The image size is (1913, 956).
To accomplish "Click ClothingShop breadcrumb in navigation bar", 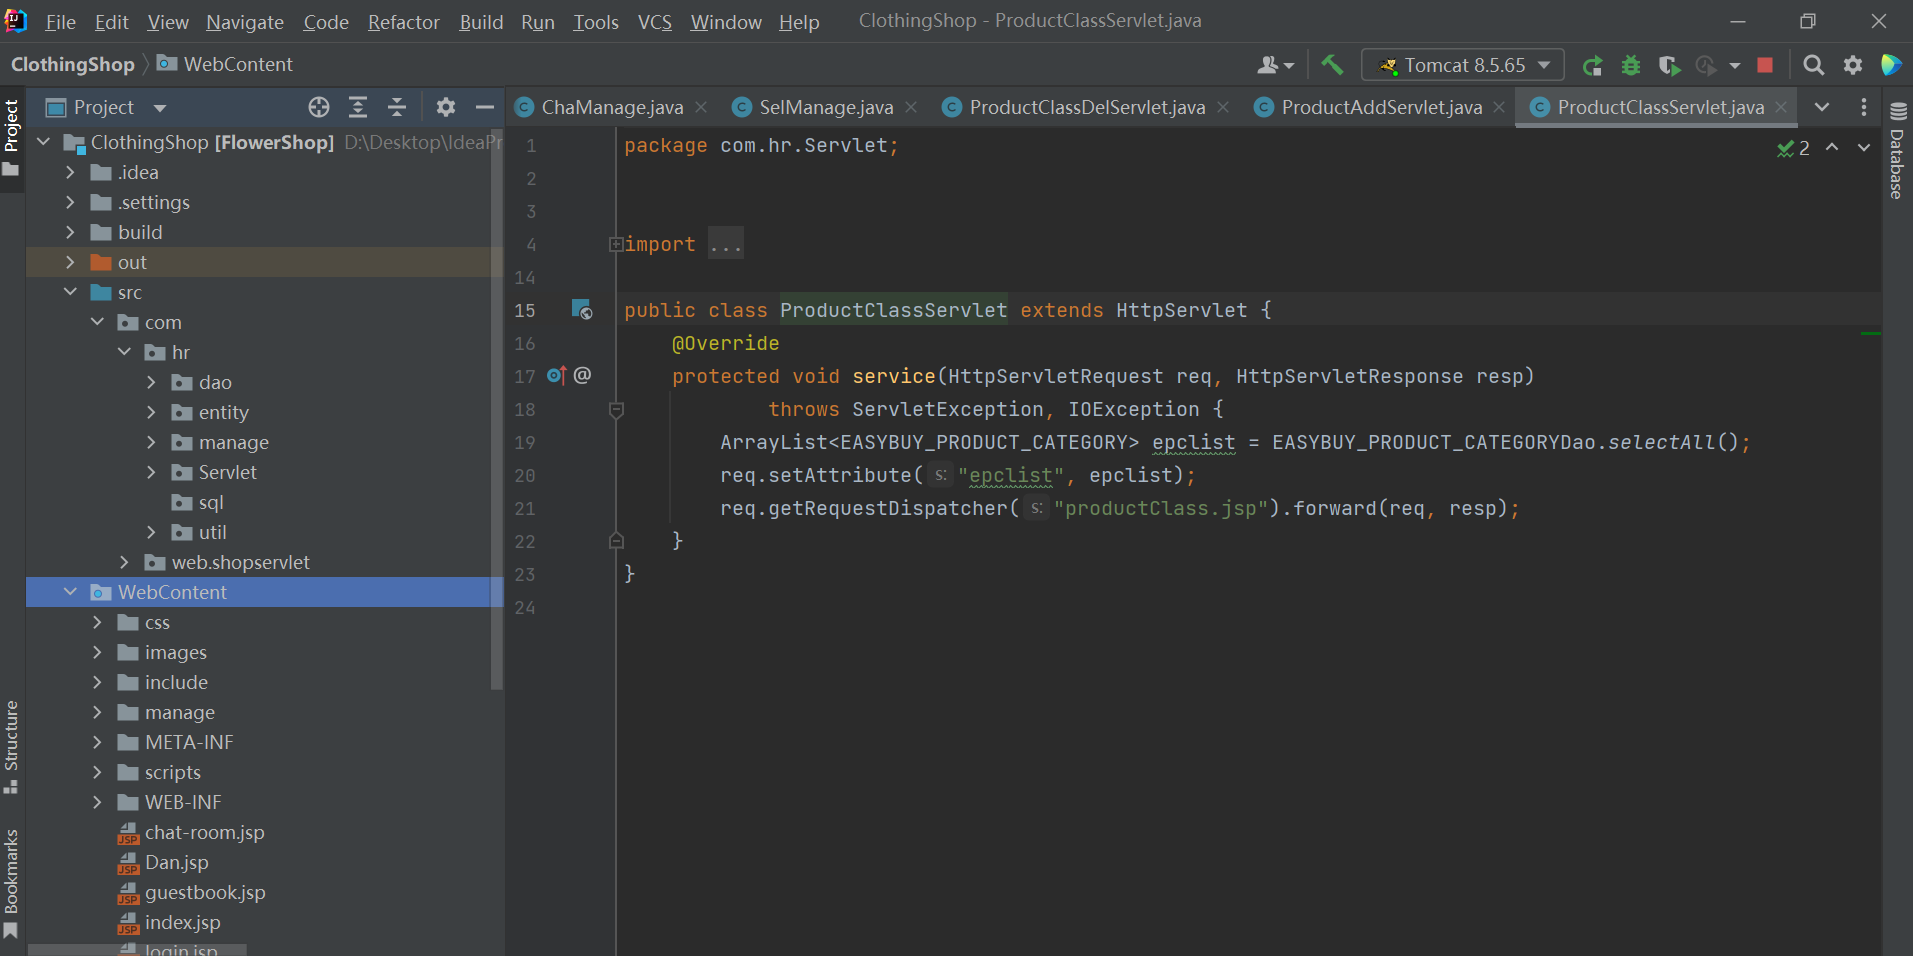I will [72, 64].
